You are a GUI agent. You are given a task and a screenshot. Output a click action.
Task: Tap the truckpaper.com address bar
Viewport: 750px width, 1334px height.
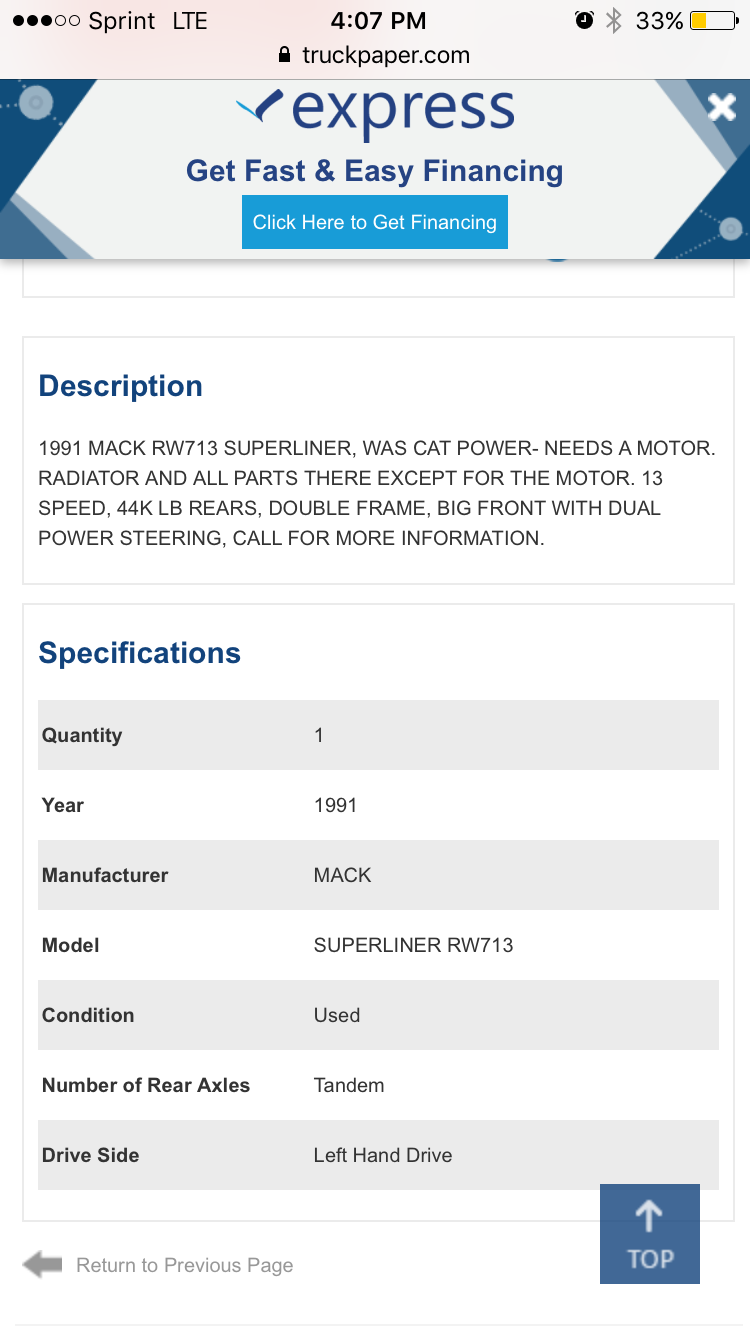pos(375,55)
